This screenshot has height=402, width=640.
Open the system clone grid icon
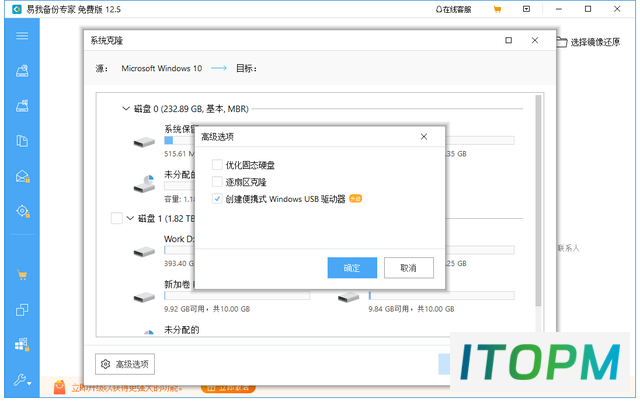tap(22, 345)
